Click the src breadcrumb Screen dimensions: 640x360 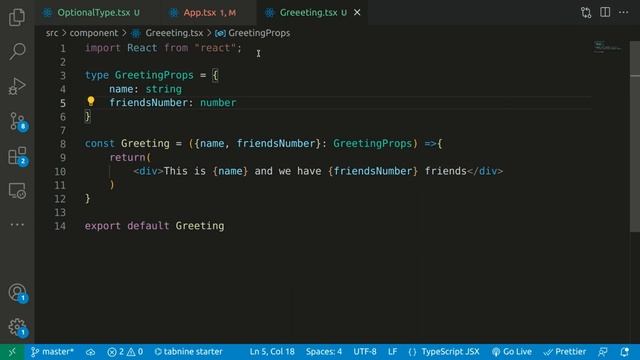click(x=52, y=33)
